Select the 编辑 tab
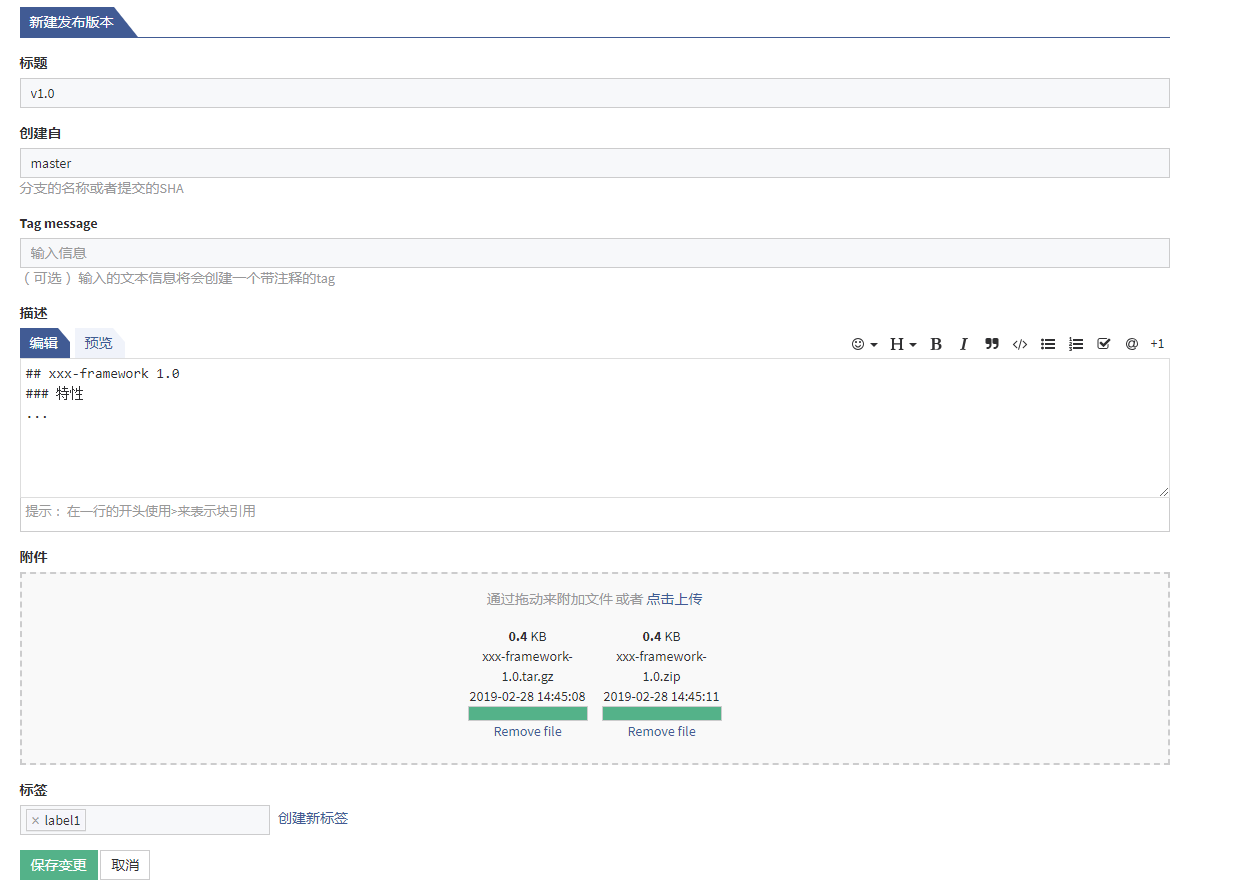Screen dimensions: 1249x889 [44, 343]
